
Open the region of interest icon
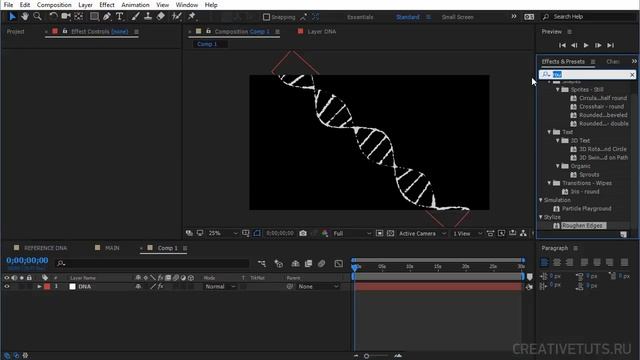pyautogui.click(x=380, y=233)
